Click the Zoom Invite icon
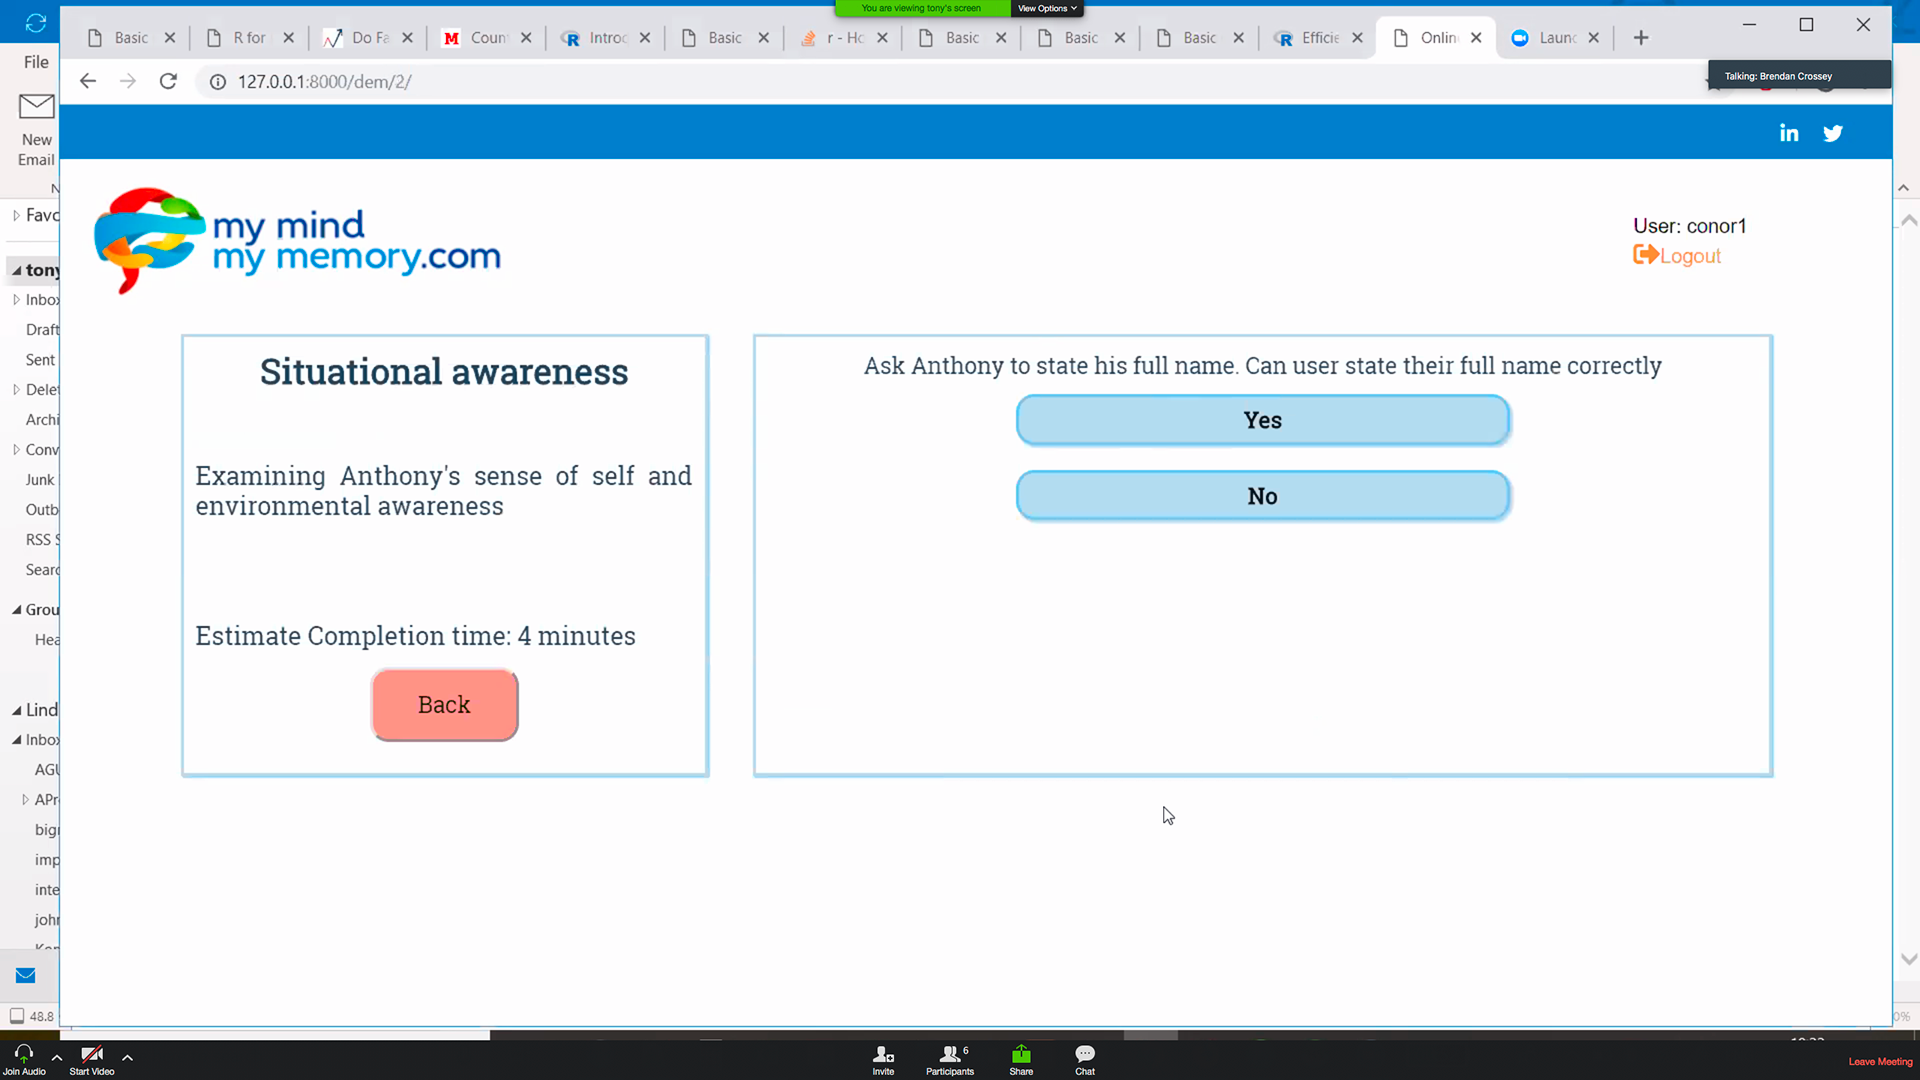This screenshot has height=1080, width=1920. (x=883, y=1060)
